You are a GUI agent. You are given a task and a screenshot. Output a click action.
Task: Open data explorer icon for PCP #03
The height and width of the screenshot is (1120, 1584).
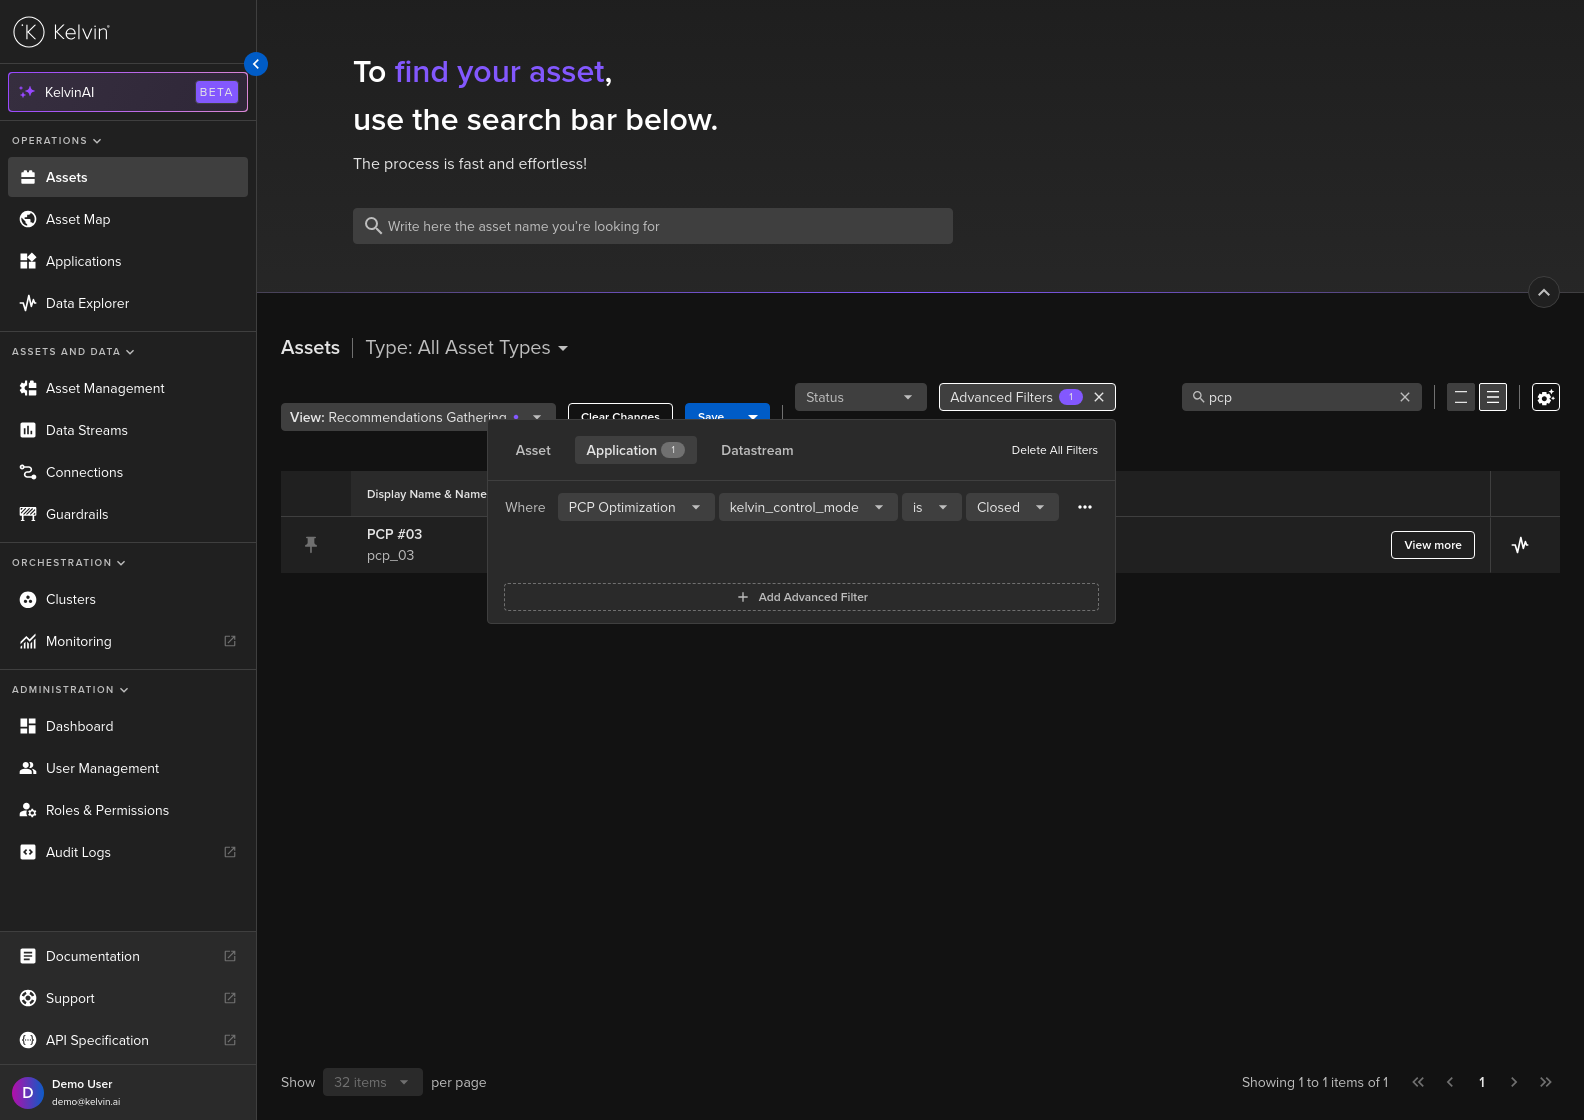click(x=1520, y=545)
